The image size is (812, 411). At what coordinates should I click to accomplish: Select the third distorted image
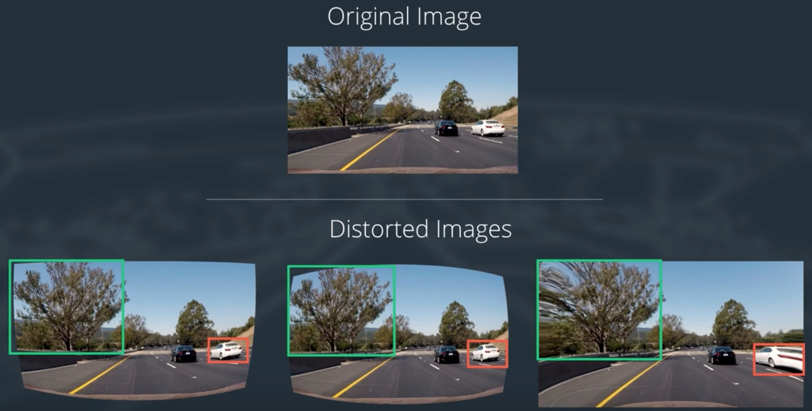pyautogui.click(x=671, y=334)
